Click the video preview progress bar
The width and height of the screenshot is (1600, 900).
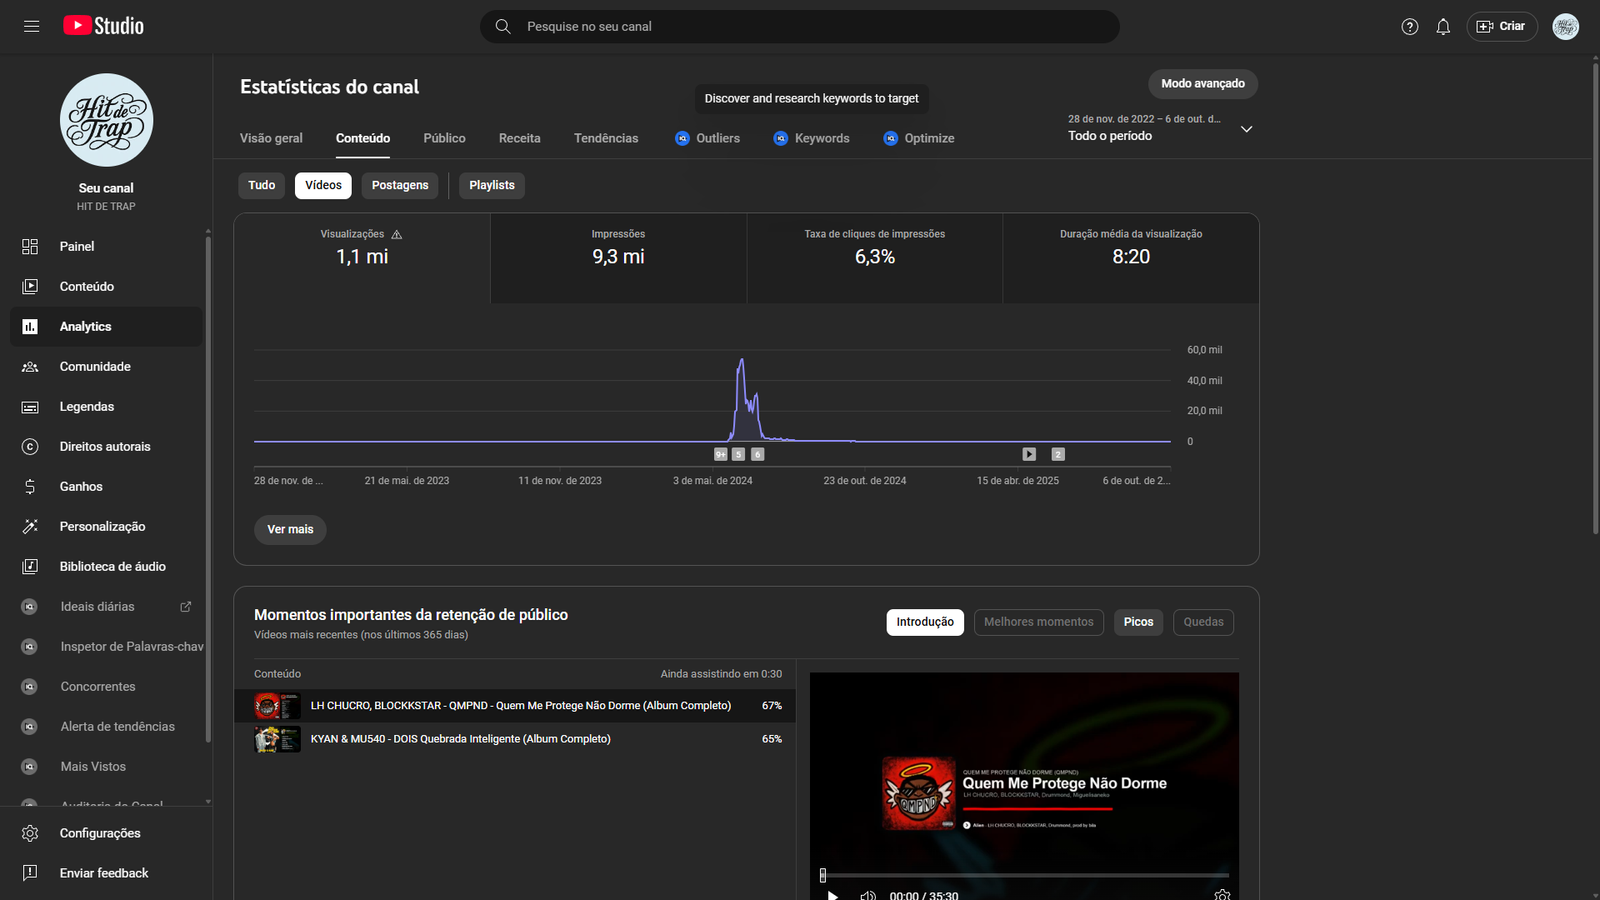(1025, 875)
